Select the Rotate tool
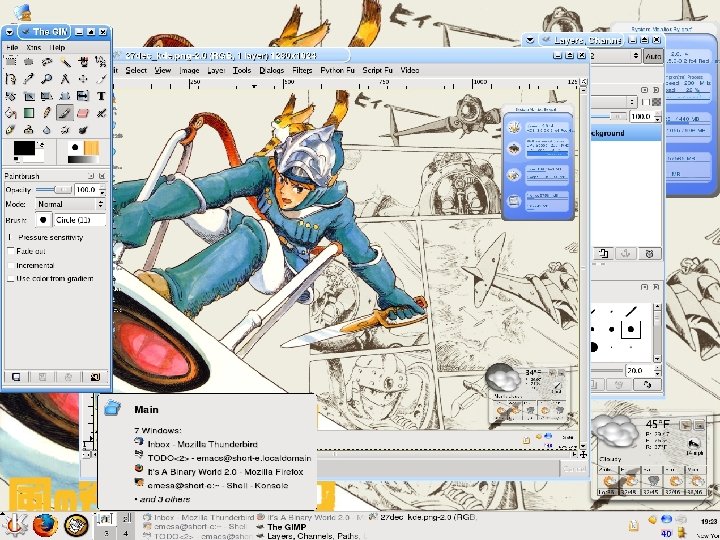The image size is (720, 540). [x=11, y=96]
